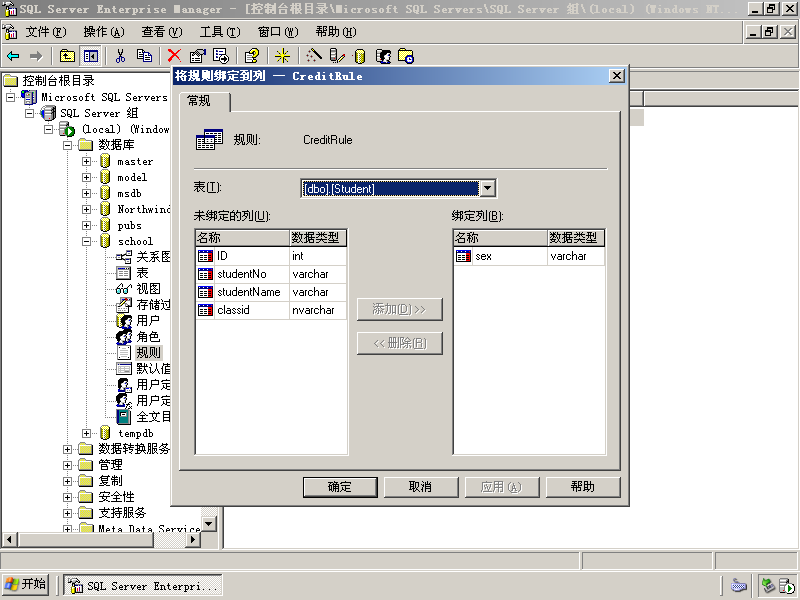800x600 pixels.
Task: Open the 窗口(W) menu
Action: pos(278,32)
